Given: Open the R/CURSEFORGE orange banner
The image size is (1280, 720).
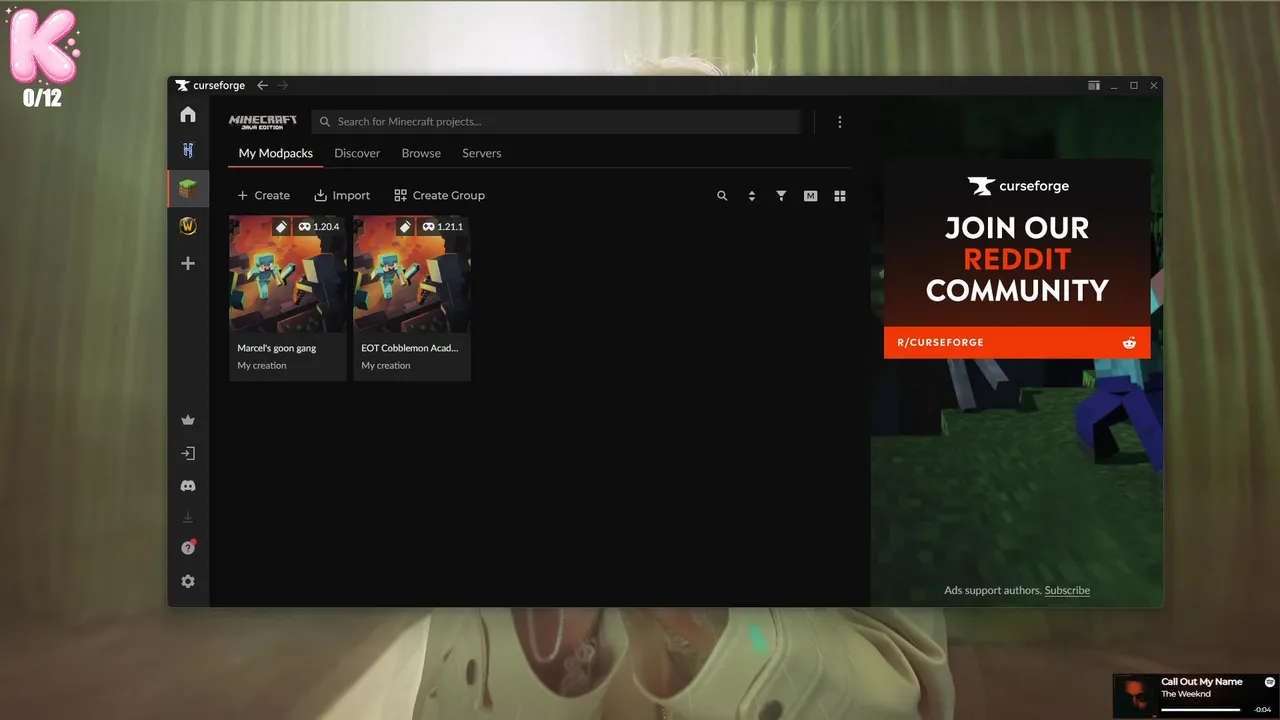Looking at the screenshot, I should (x=1017, y=342).
